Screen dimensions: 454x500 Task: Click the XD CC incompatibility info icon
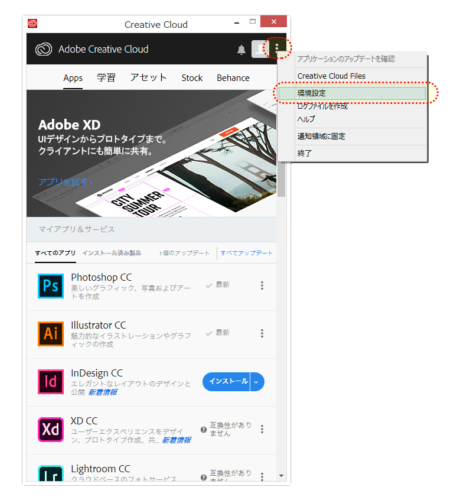click(203, 429)
